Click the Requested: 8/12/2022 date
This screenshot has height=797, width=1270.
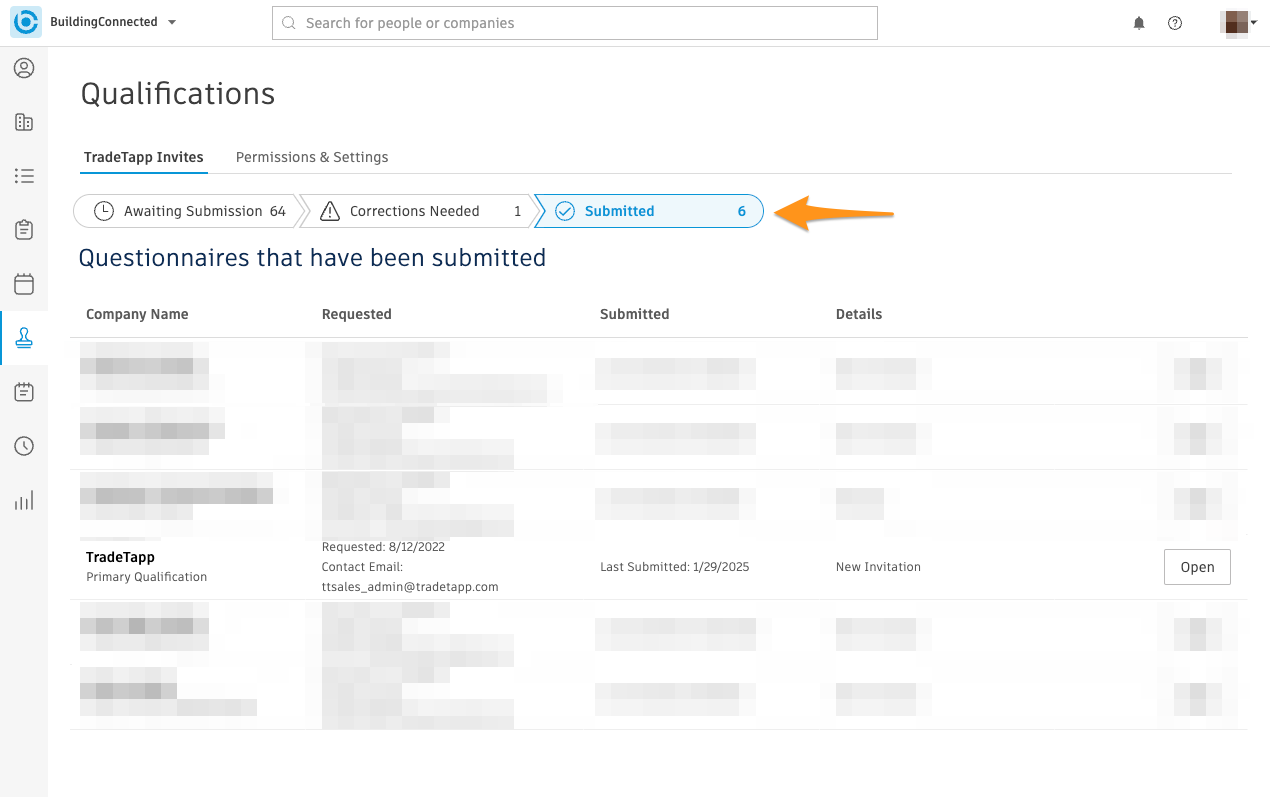click(383, 547)
